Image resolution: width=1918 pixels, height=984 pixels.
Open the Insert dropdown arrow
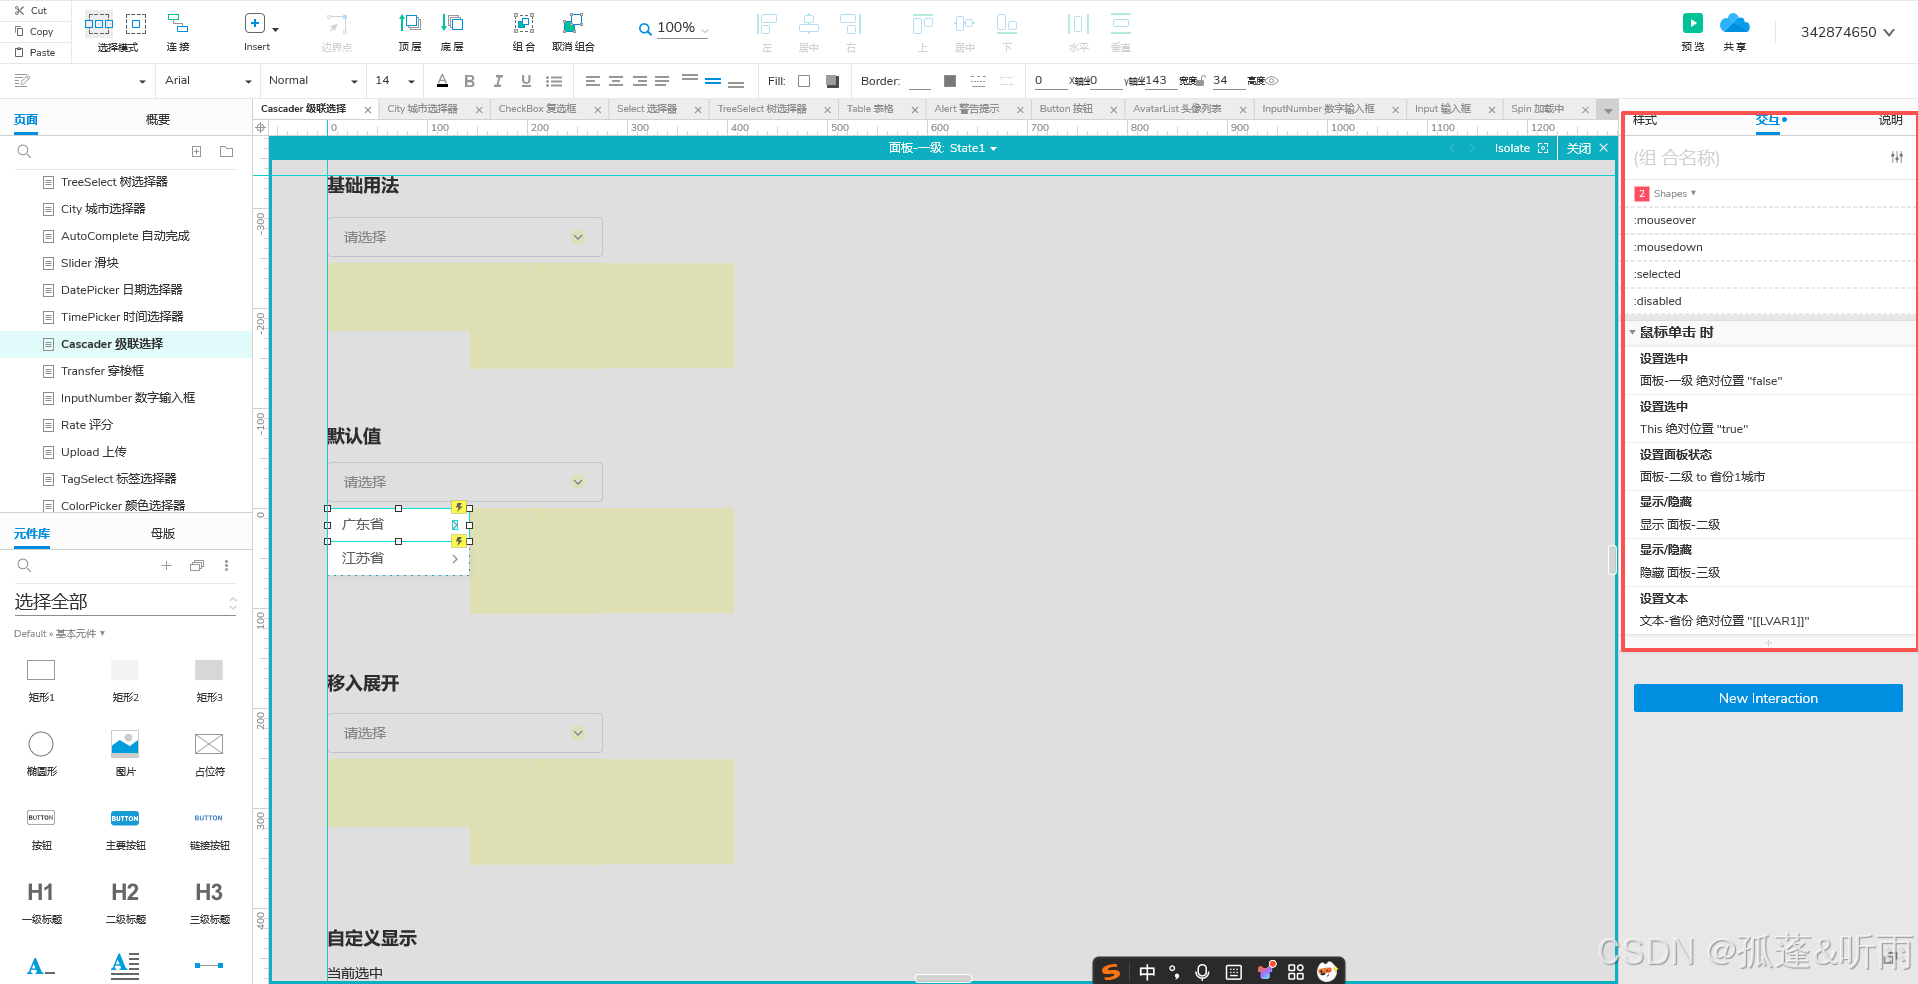[x=275, y=29]
